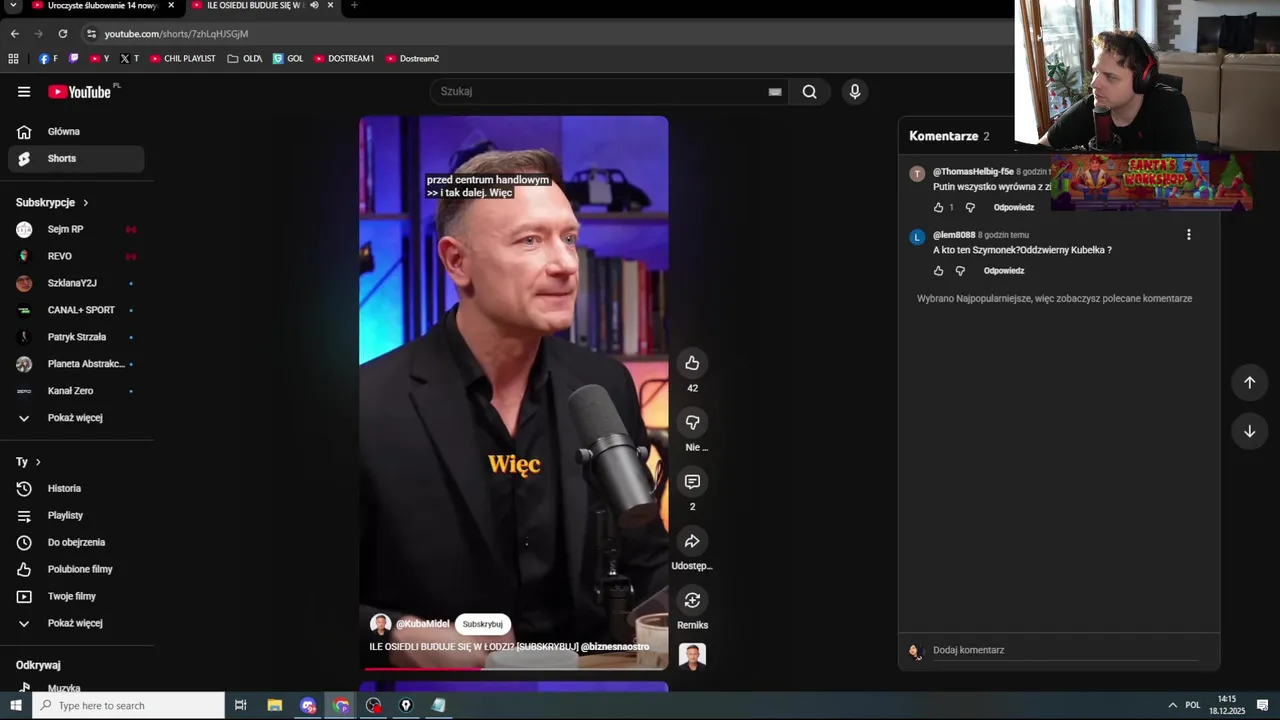Image resolution: width=1280 pixels, height=720 pixels.
Task: Open the sound thumbnail below the Remiks button
Action: [x=692, y=656]
